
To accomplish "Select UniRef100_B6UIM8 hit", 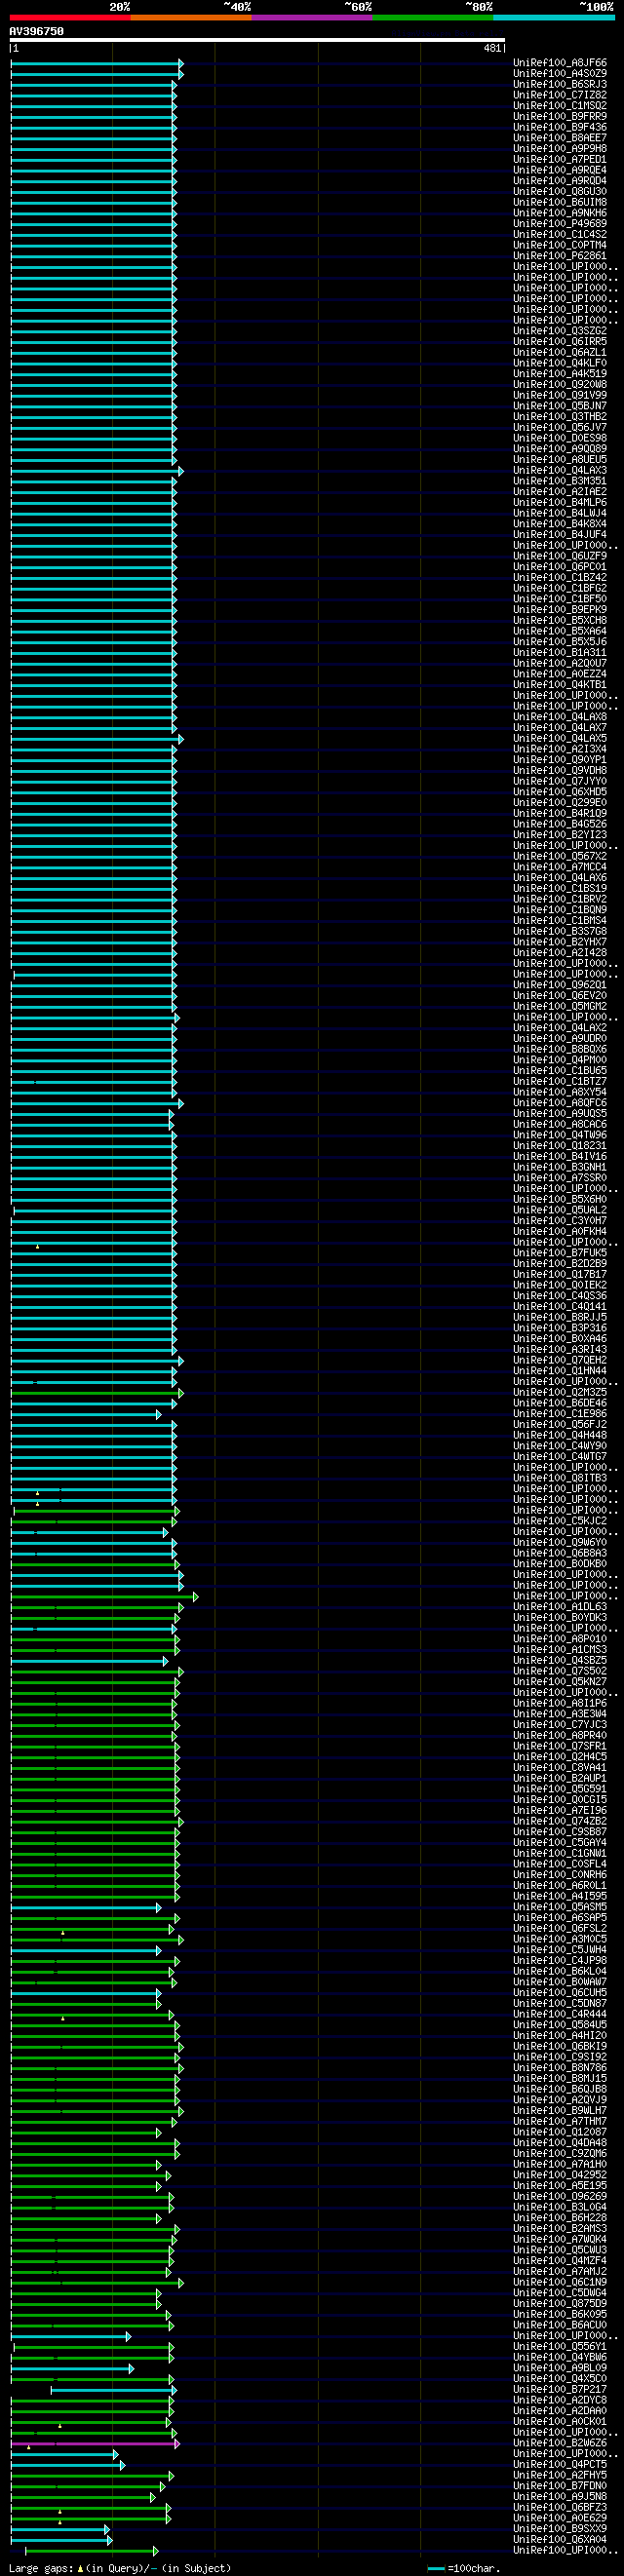I will coord(560,202).
